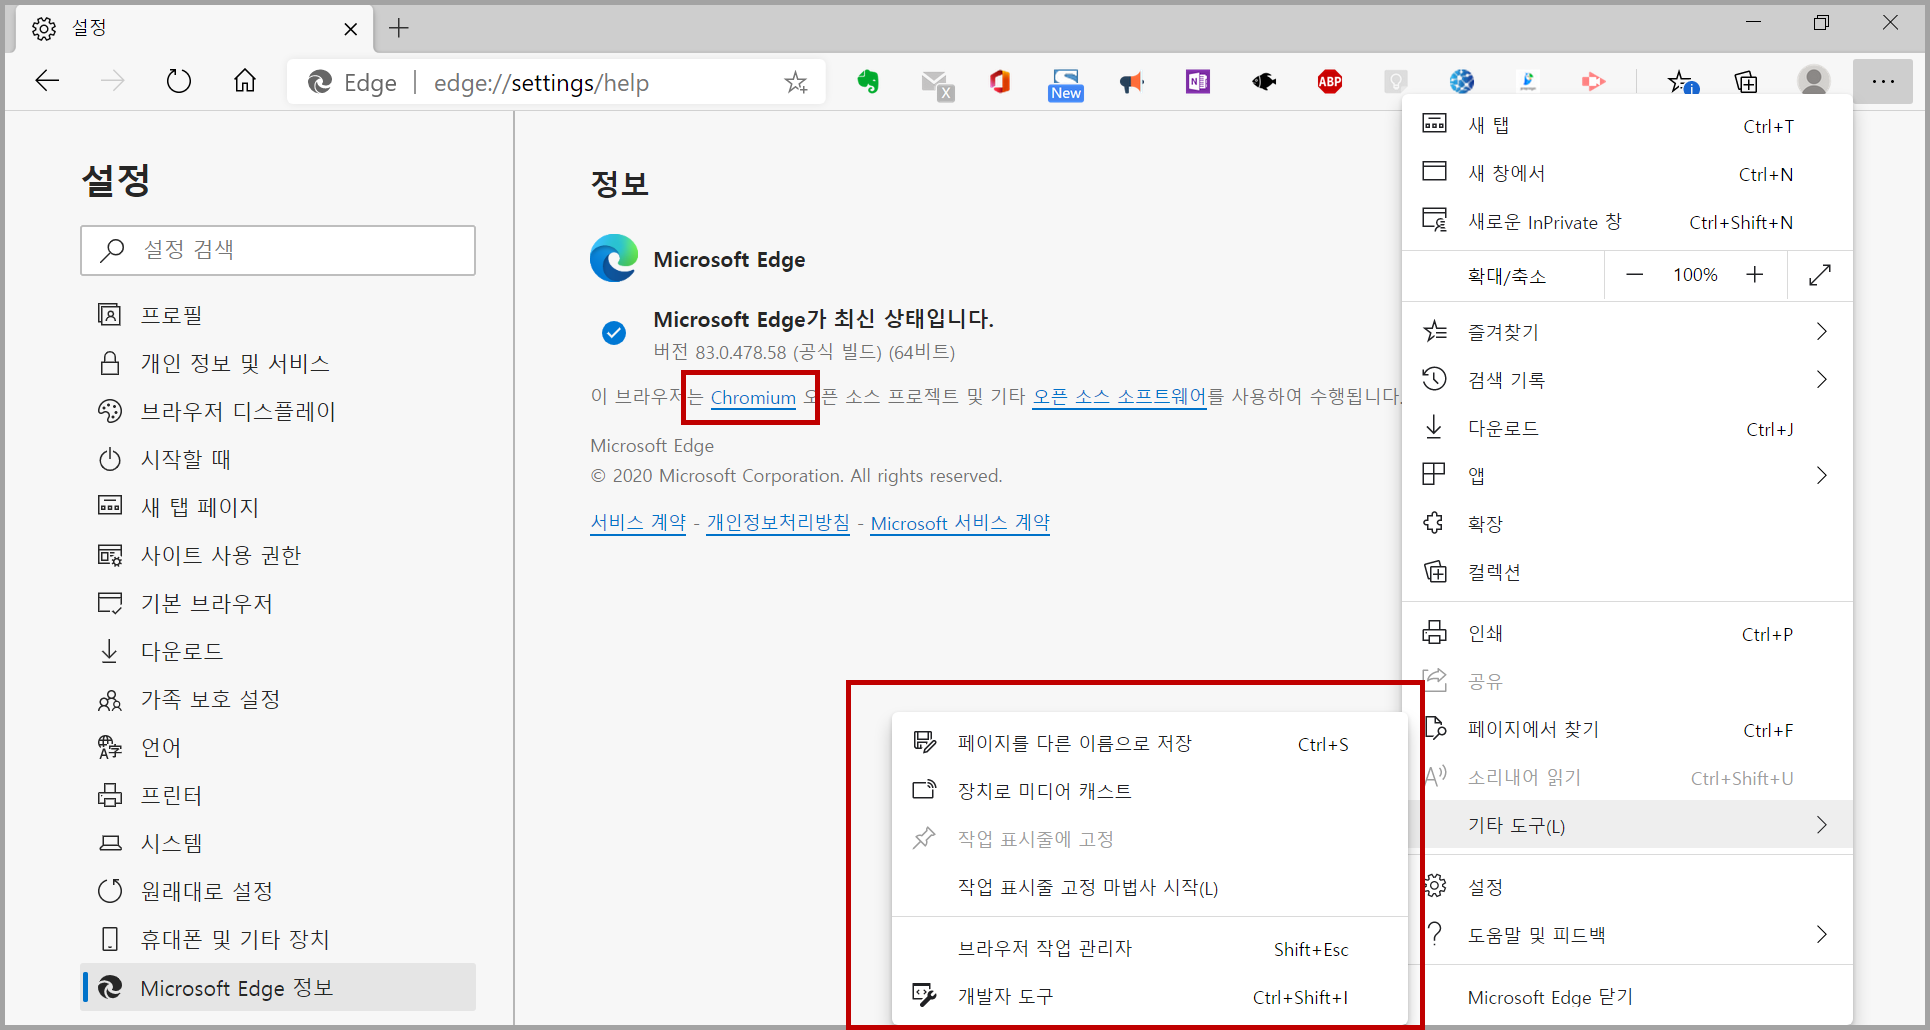Navigate back to previous page

click(x=47, y=81)
